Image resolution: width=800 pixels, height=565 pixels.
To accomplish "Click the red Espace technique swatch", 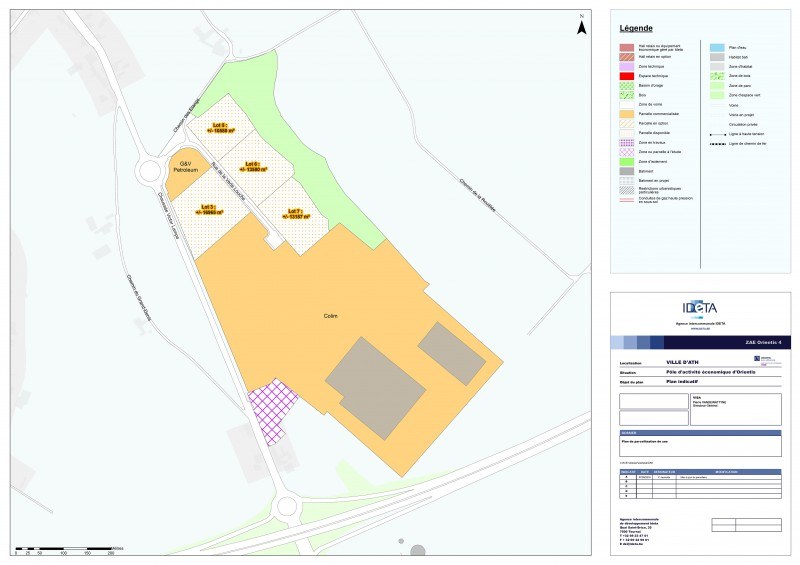I will click(x=627, y=76).
